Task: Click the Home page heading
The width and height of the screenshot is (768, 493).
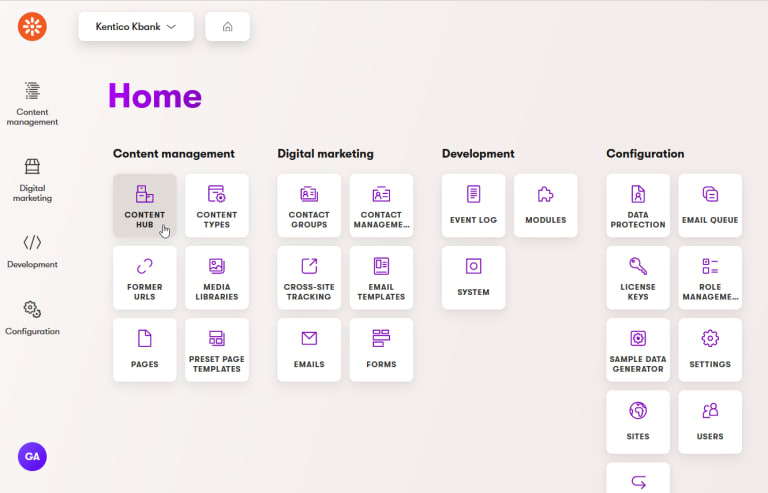Action: pyautogui.click(x=155, y=95)
